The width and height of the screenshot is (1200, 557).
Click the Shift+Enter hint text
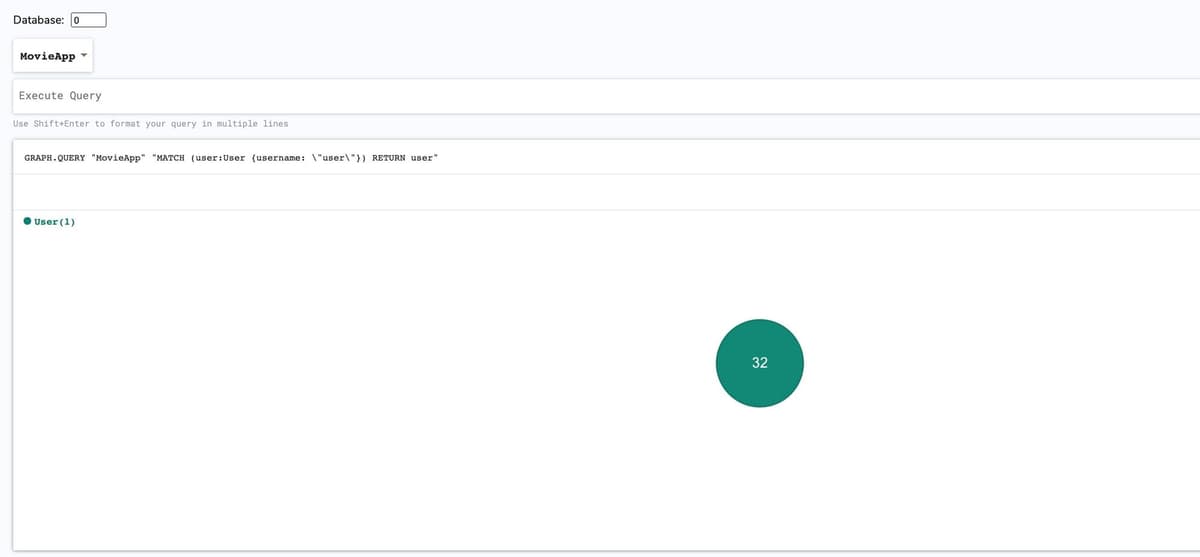(150, 124)
